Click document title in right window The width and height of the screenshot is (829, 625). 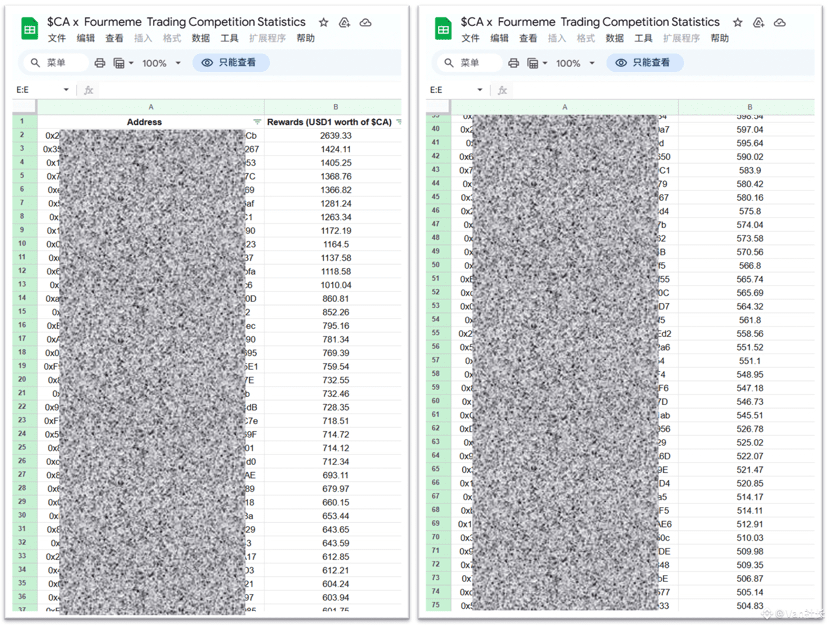[x=590, y=22]
